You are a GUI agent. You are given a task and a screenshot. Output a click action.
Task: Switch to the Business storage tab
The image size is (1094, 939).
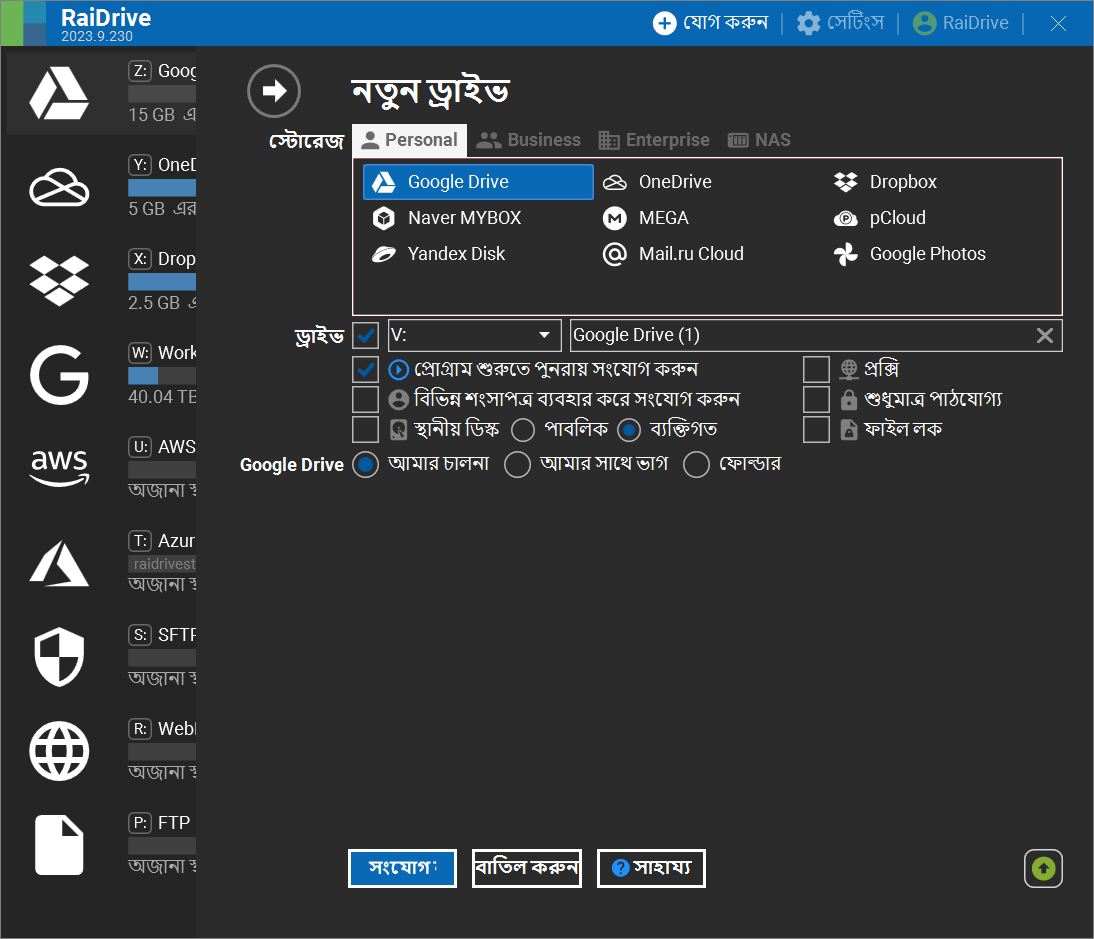(528, 140)
